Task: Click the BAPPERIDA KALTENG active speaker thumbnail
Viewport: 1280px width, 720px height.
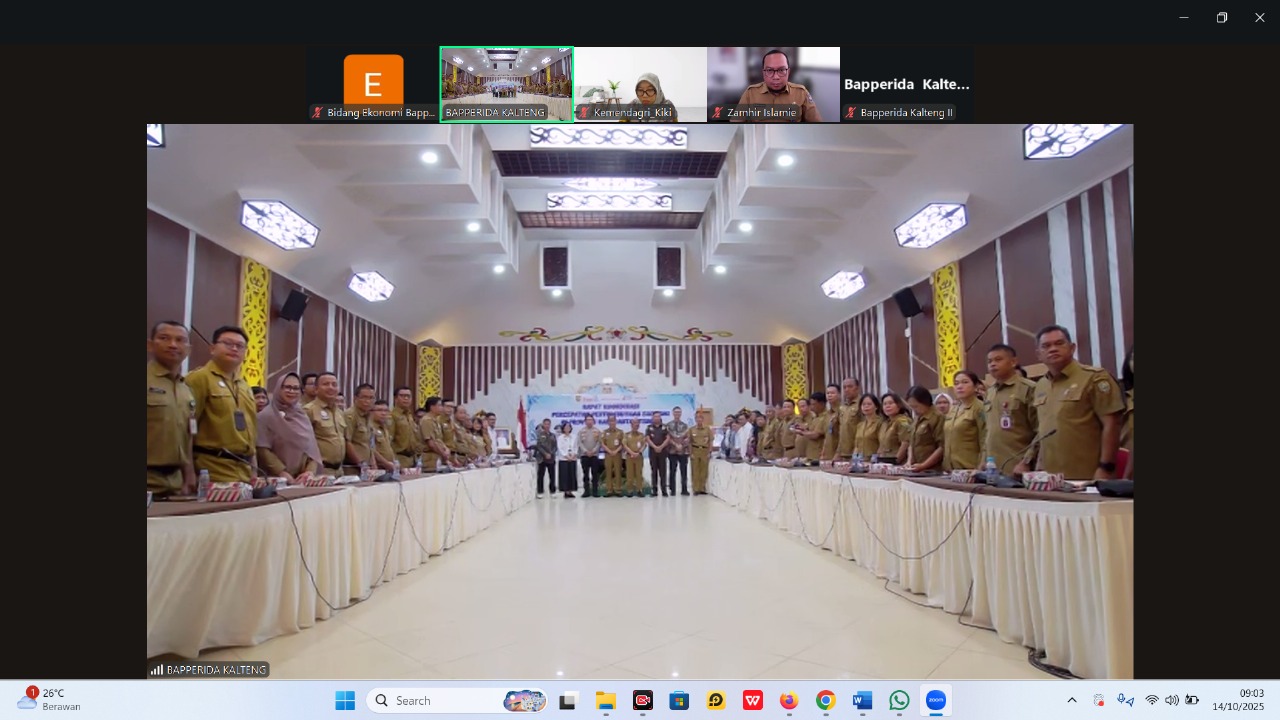Action: pyautogui.click(x=506, y=84)
